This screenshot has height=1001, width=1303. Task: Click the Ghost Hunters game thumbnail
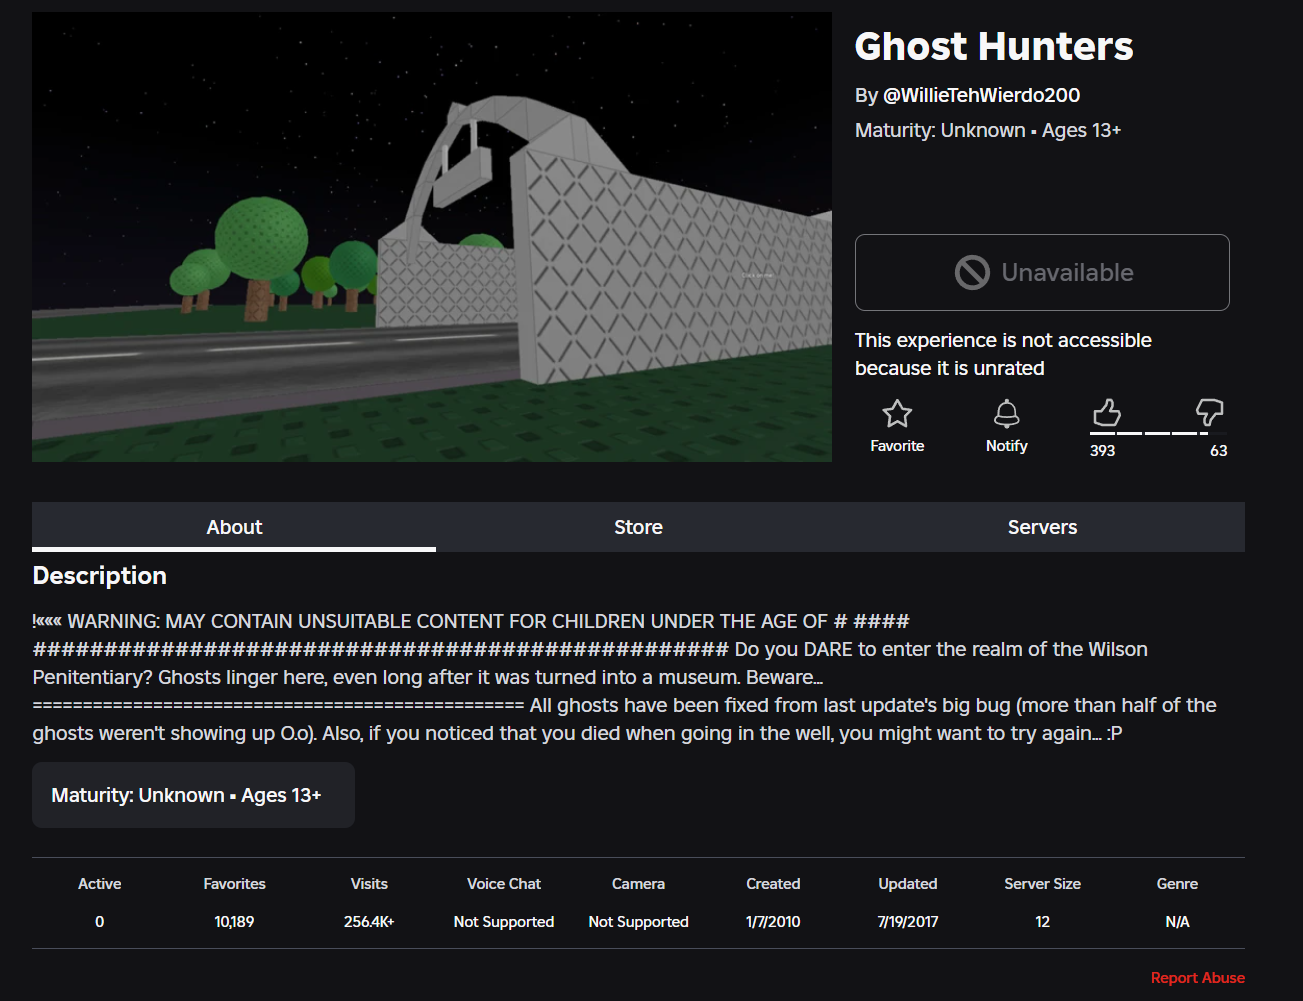coord(432,237)
